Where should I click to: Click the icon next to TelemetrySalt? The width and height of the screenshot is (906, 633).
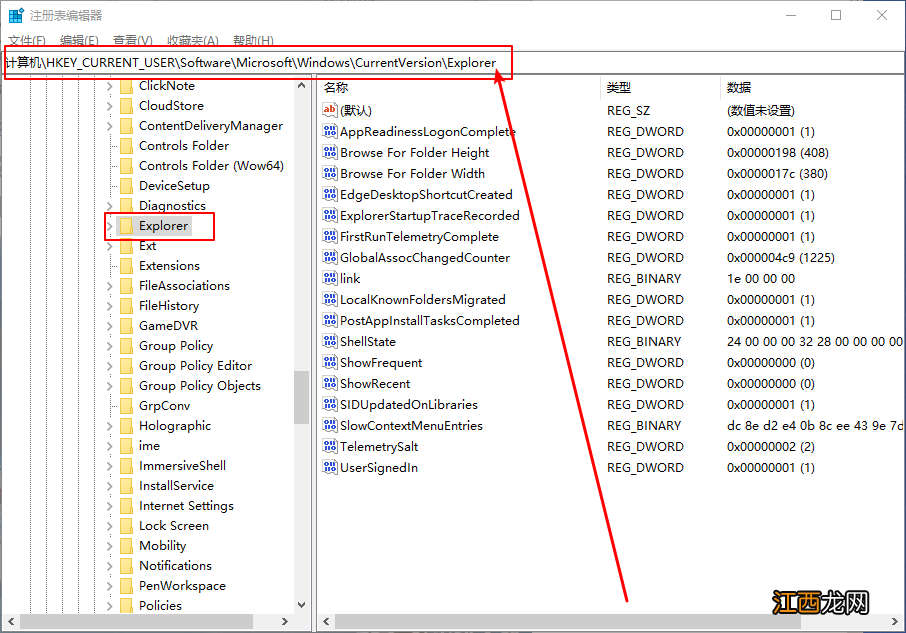pos(330,447)
